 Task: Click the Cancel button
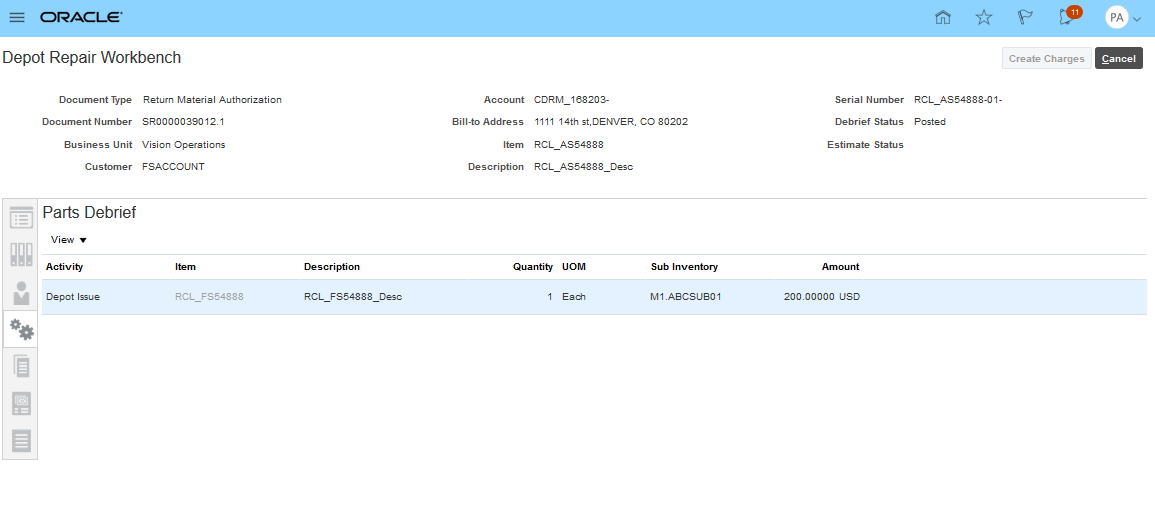coord(1118,58)
